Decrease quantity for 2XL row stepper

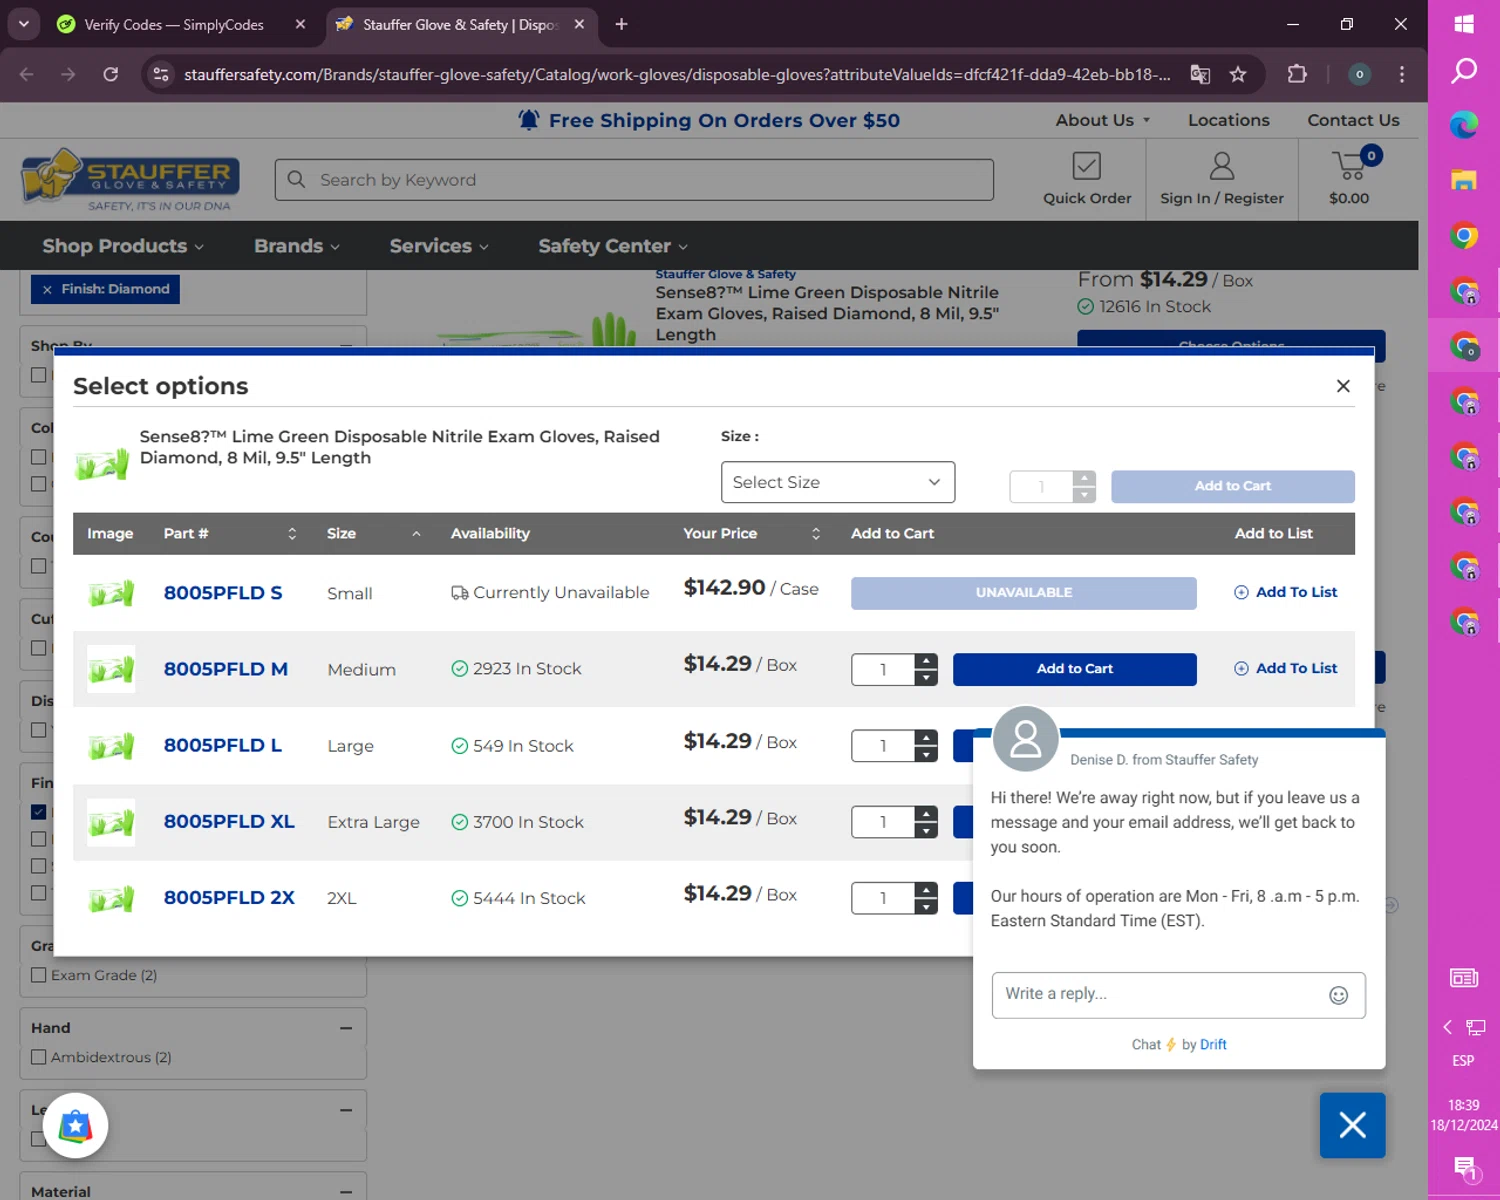tap(926, 906)
